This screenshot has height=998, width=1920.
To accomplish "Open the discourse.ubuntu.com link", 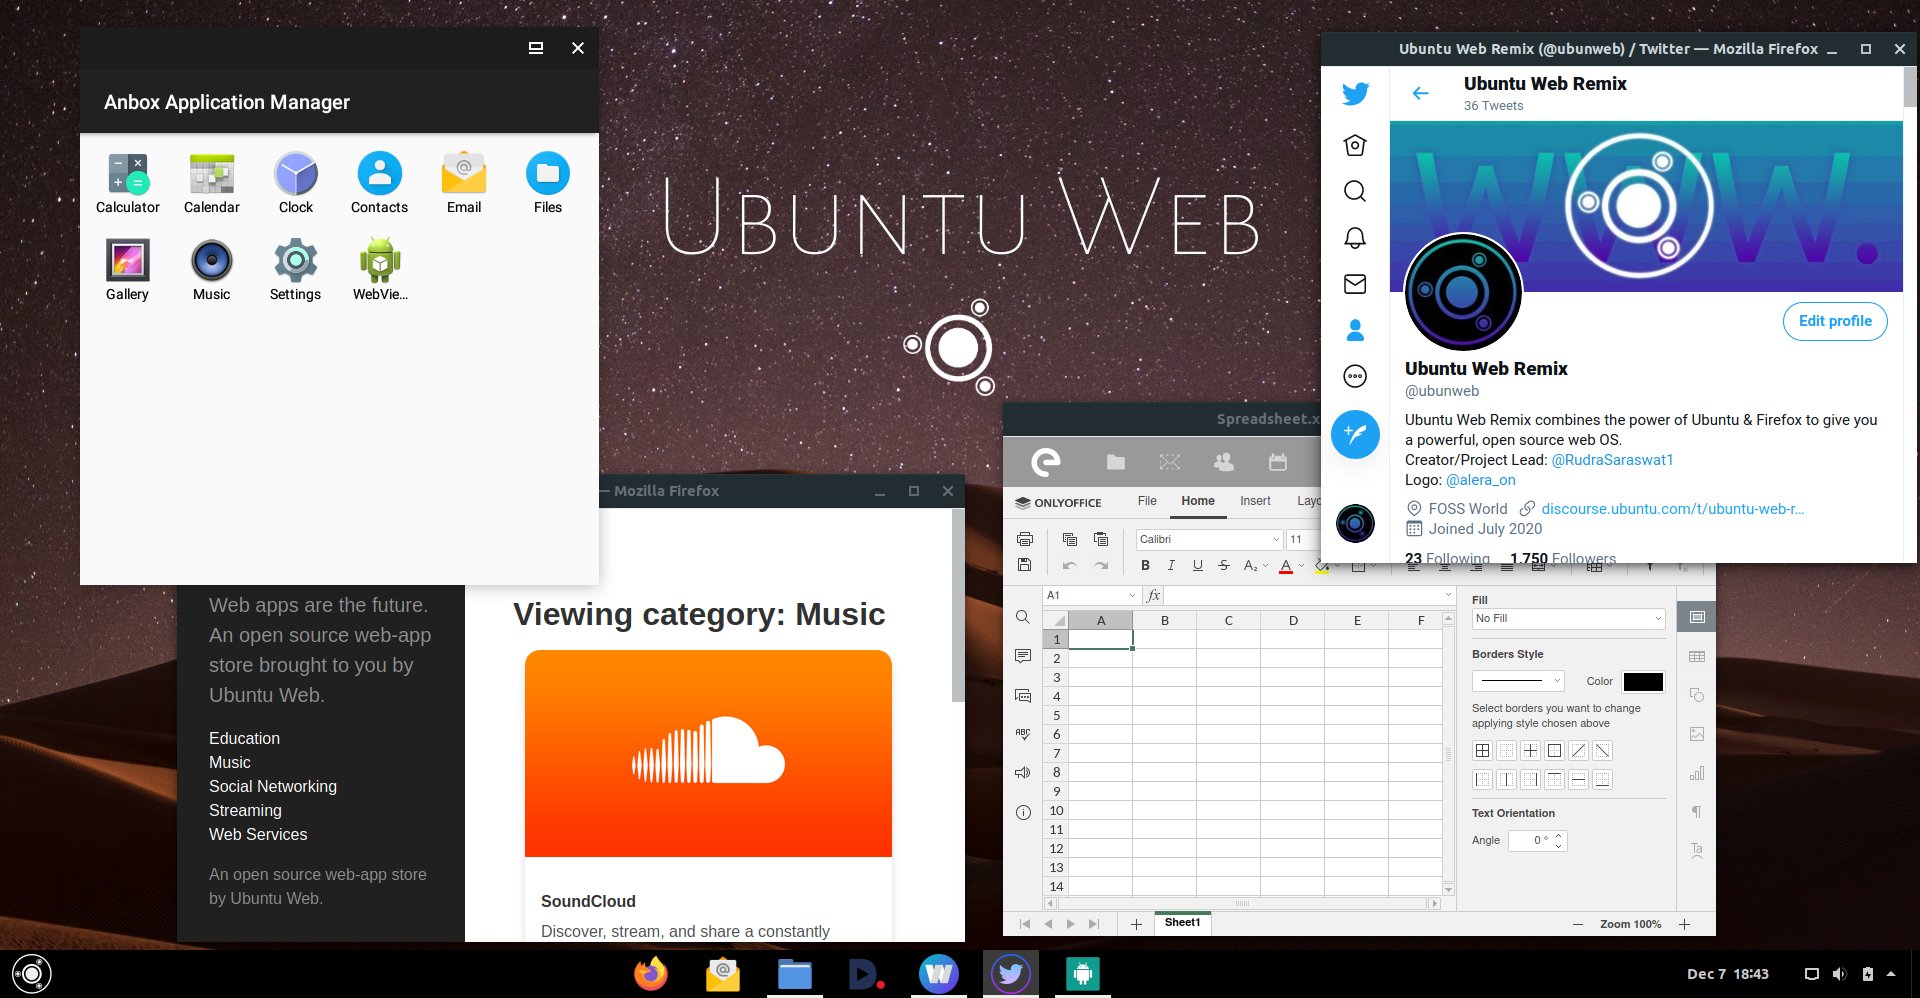I will (x=1673, y=509).
